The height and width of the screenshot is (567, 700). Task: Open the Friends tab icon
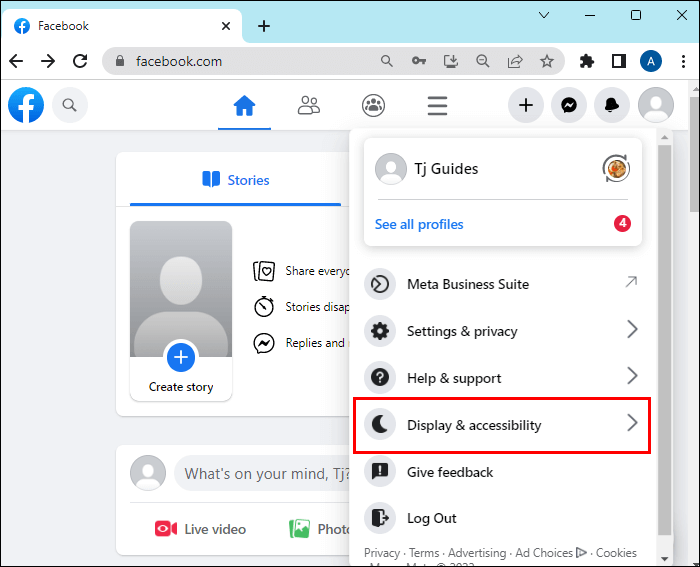coord(308,106)
